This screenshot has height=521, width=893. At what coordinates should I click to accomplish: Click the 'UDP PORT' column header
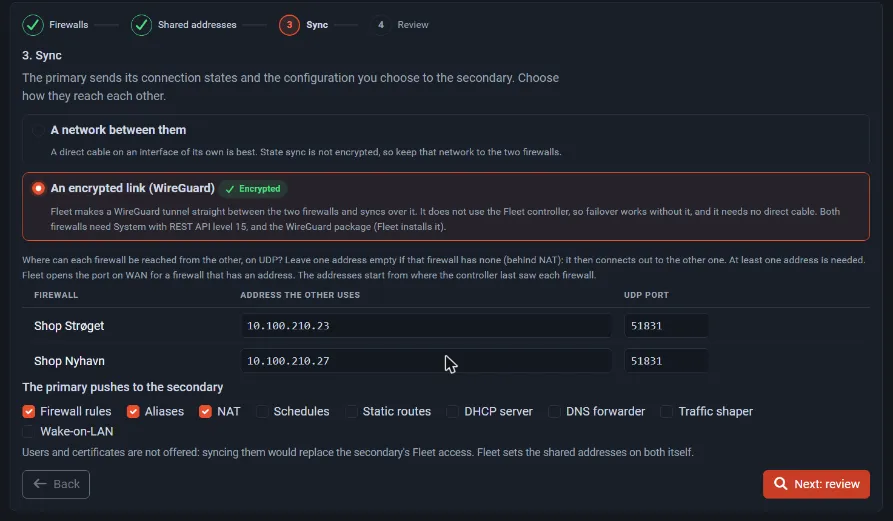click(646, 295)
